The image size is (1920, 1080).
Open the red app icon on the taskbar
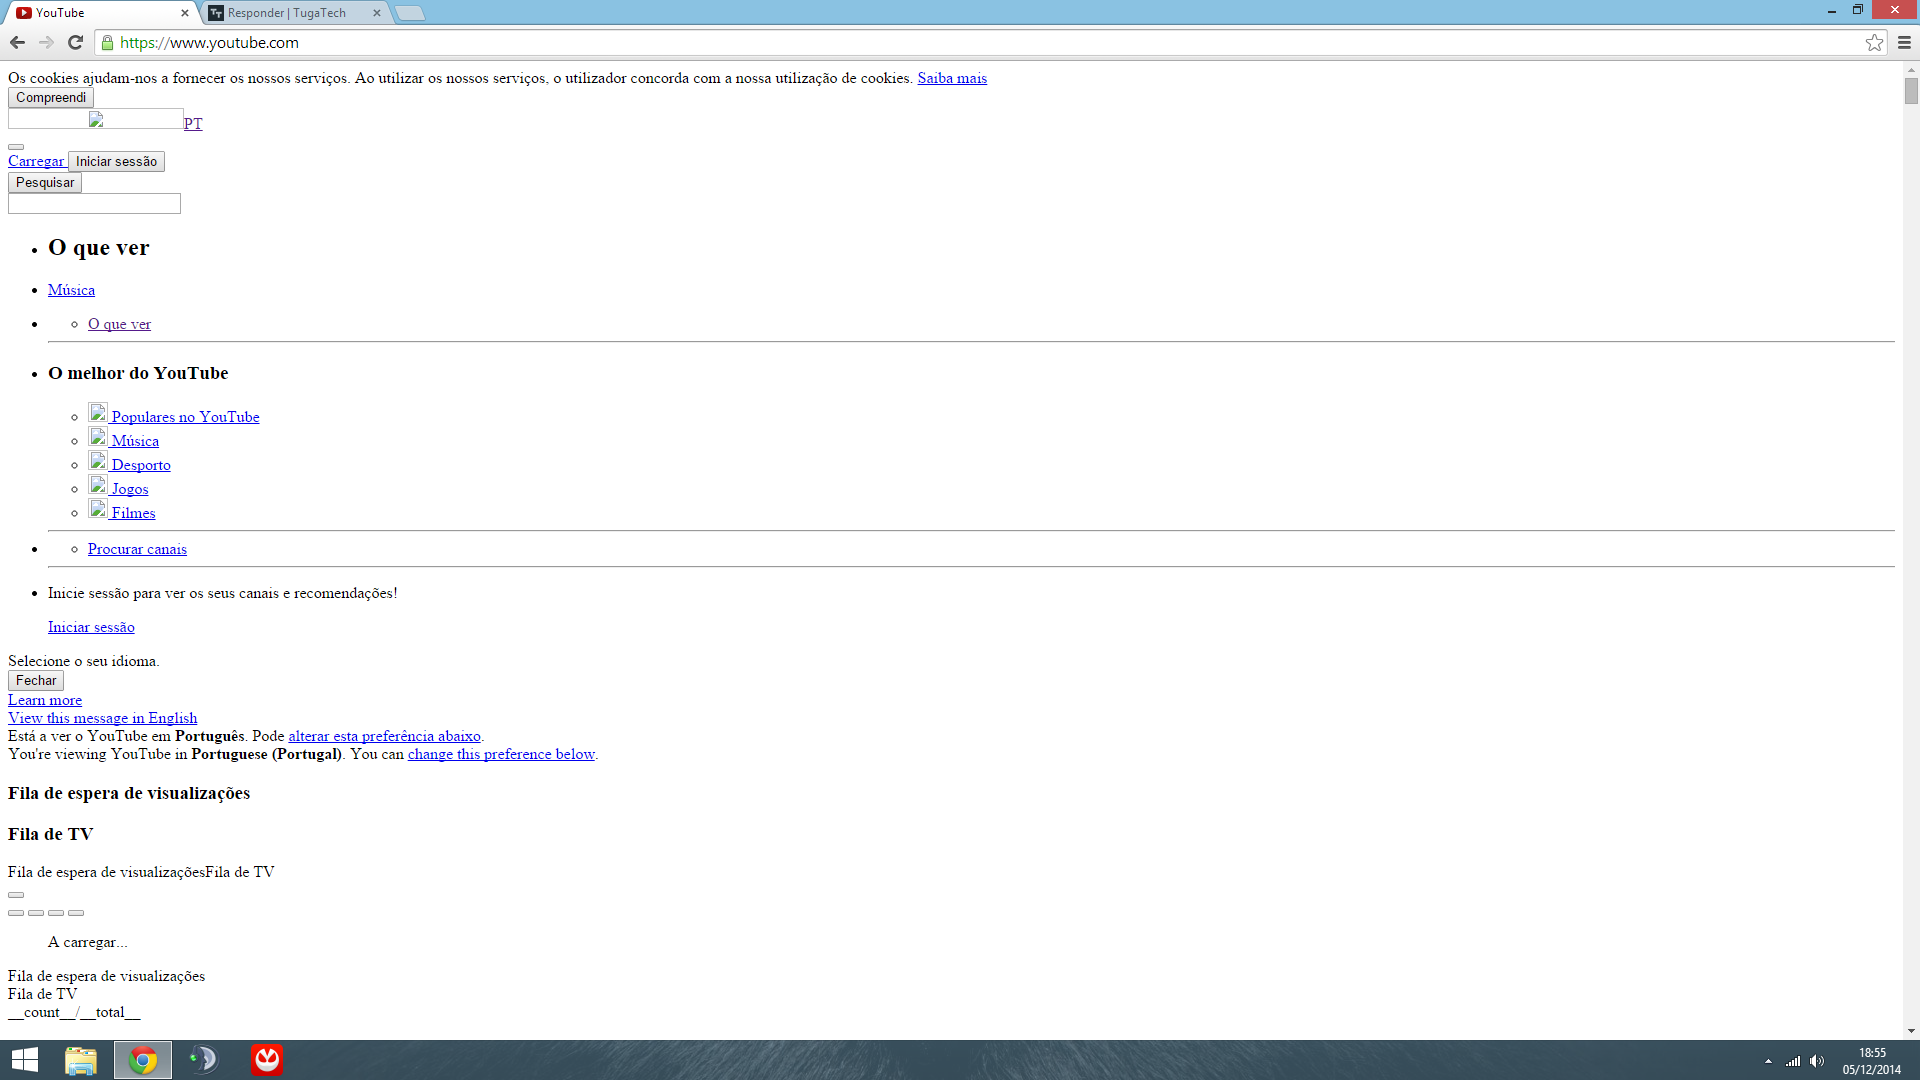click(x=267, y=1059)
